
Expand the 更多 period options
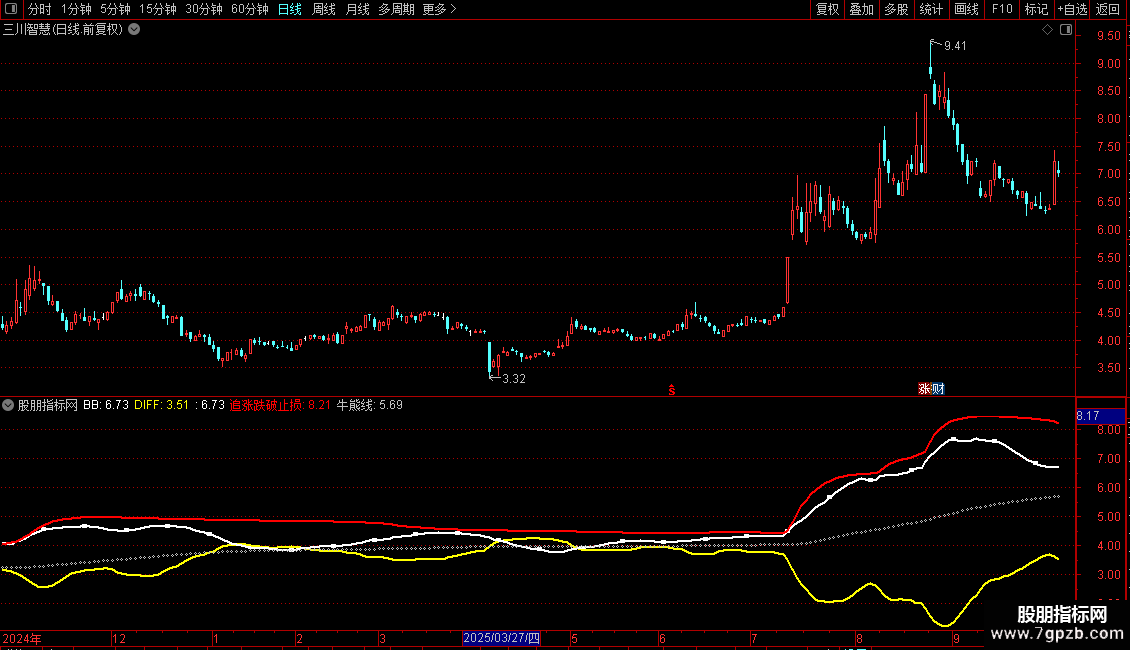439,9
